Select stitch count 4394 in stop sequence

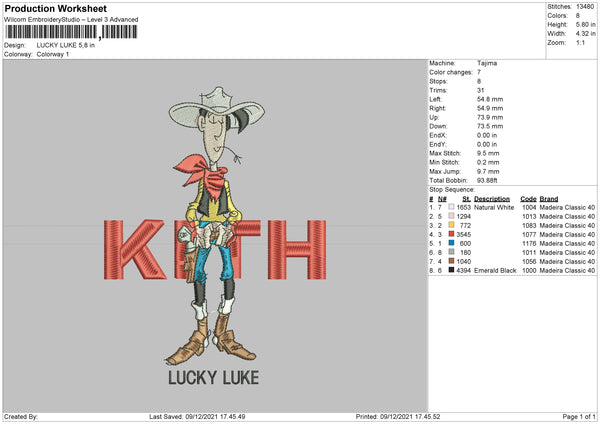[x=464, y=271]
